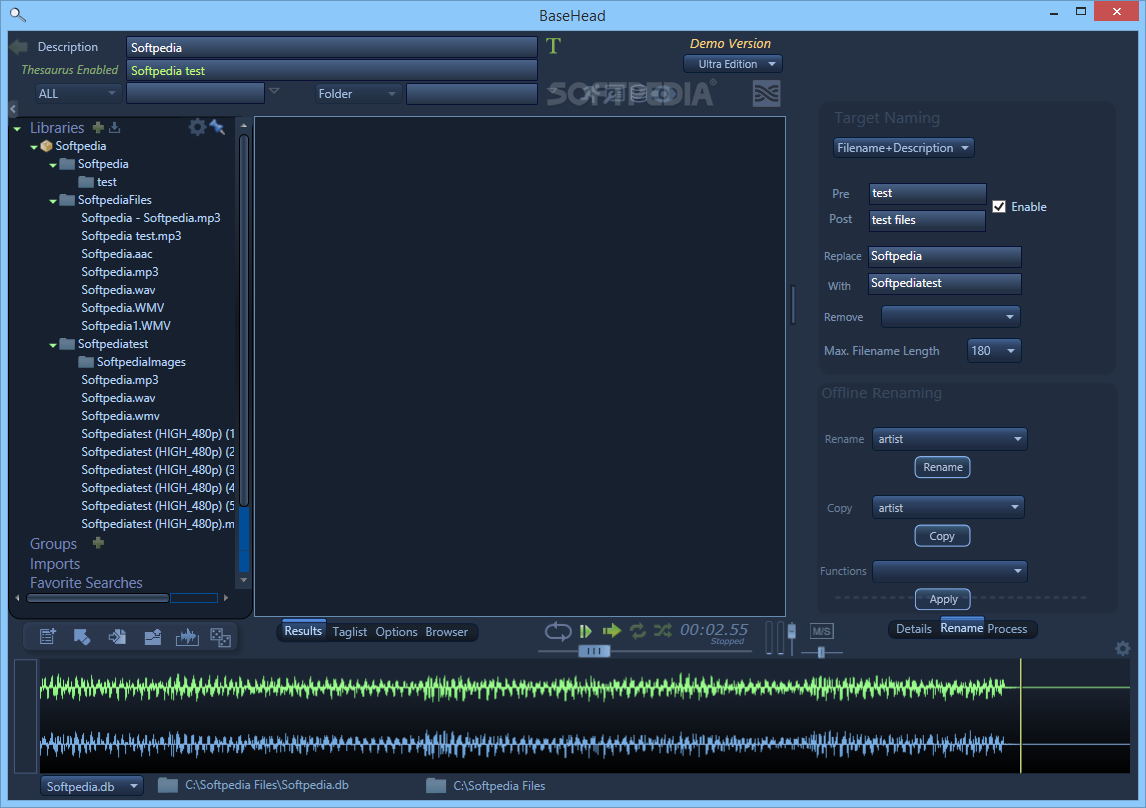Select Softpedia test.mp3 file
This screenshot has height=808, width=1146.
pyautogui.click(x=132, y=236)
